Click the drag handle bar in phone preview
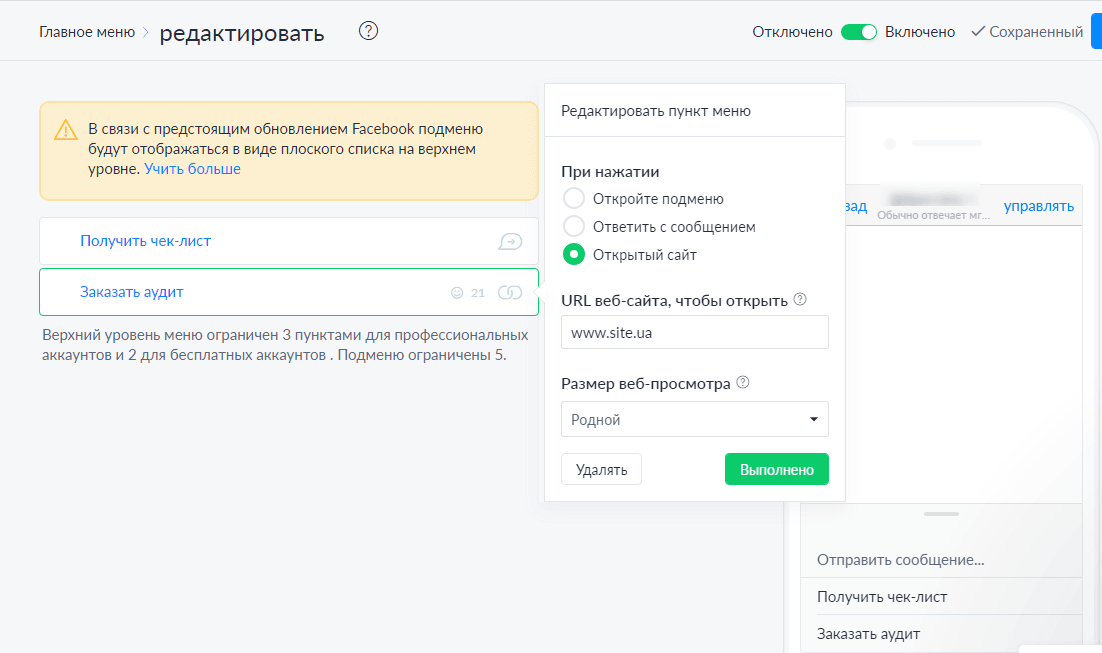The width and height of the screenshot is (1102, 653). (x=941, y=514)
